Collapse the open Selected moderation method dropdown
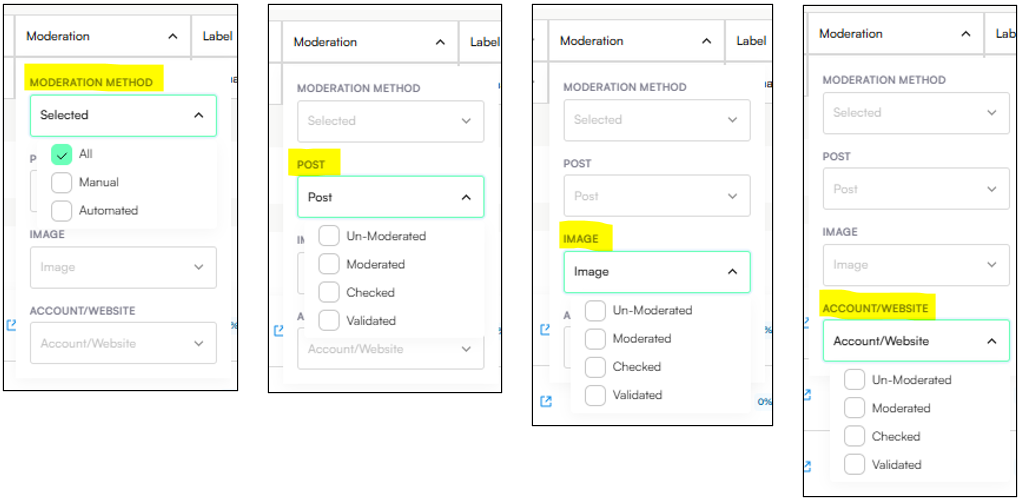1020x499 pixels. click(197, 116)
